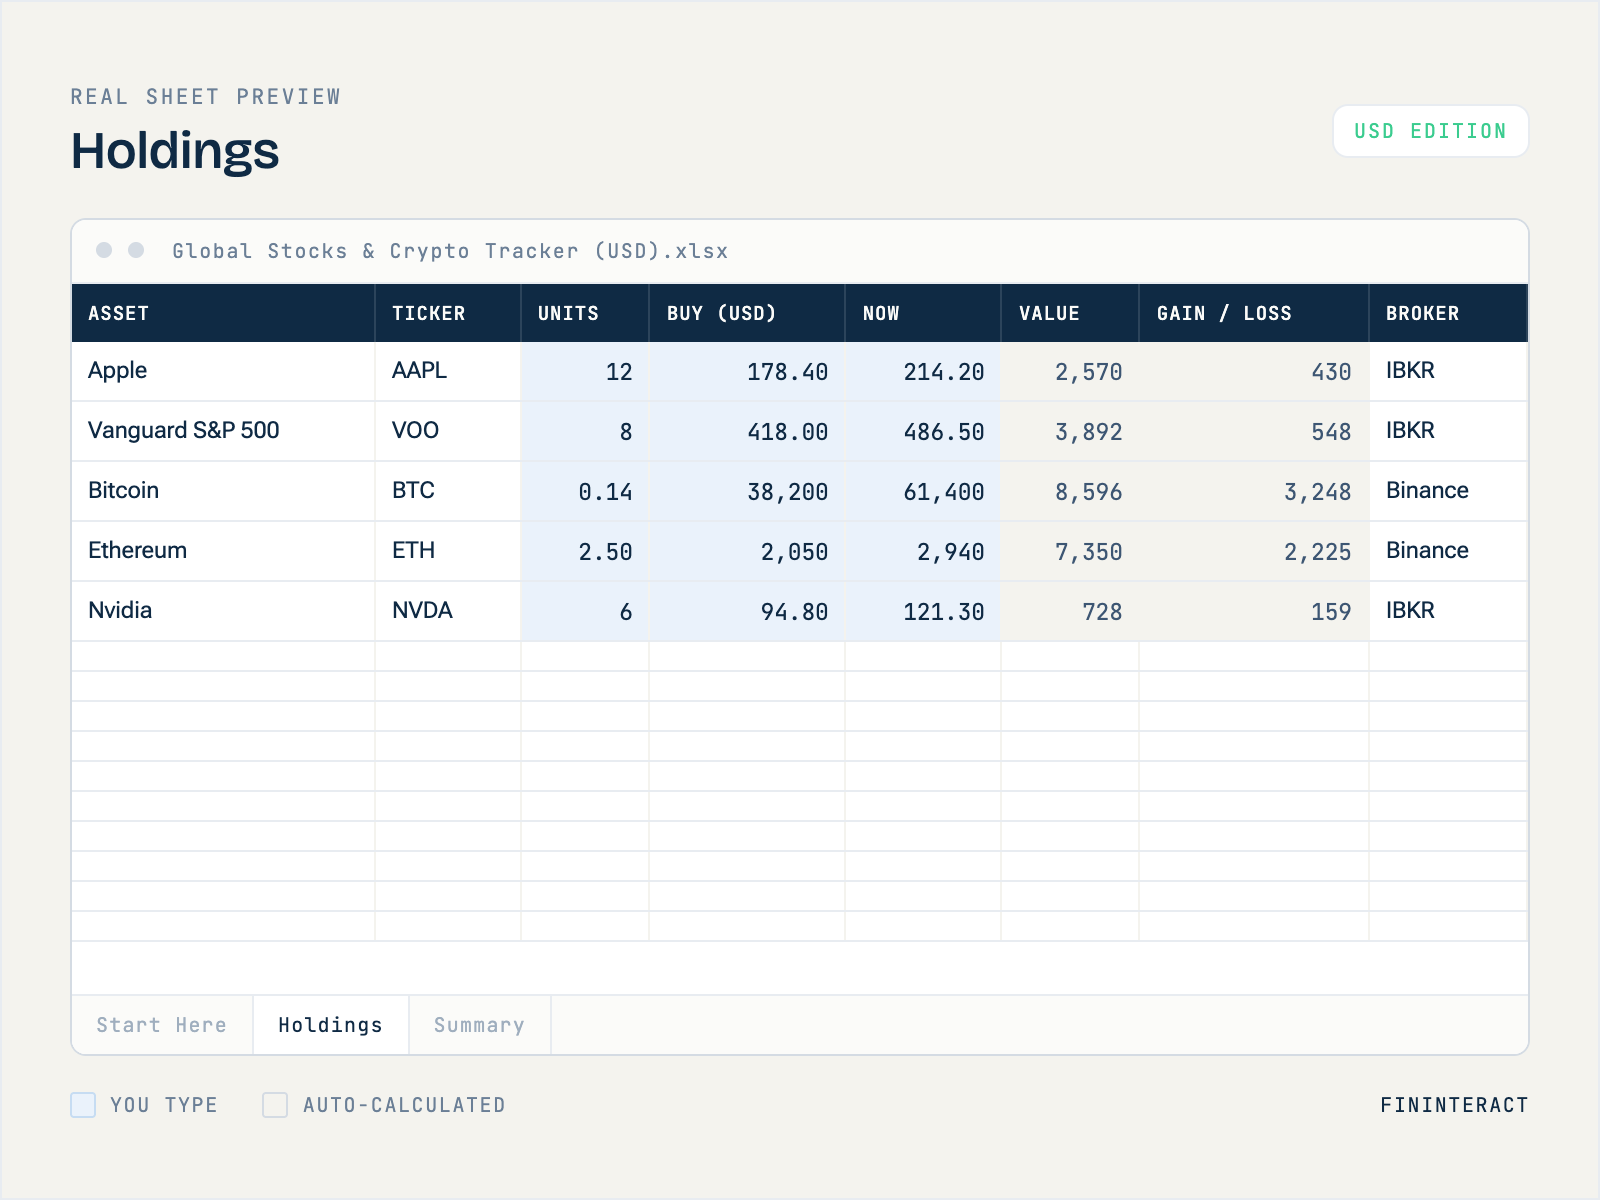Screen dimensions: 1600x1200
Task: Click the Nvidia gain cell 159
Action: tap(1254, 611)
